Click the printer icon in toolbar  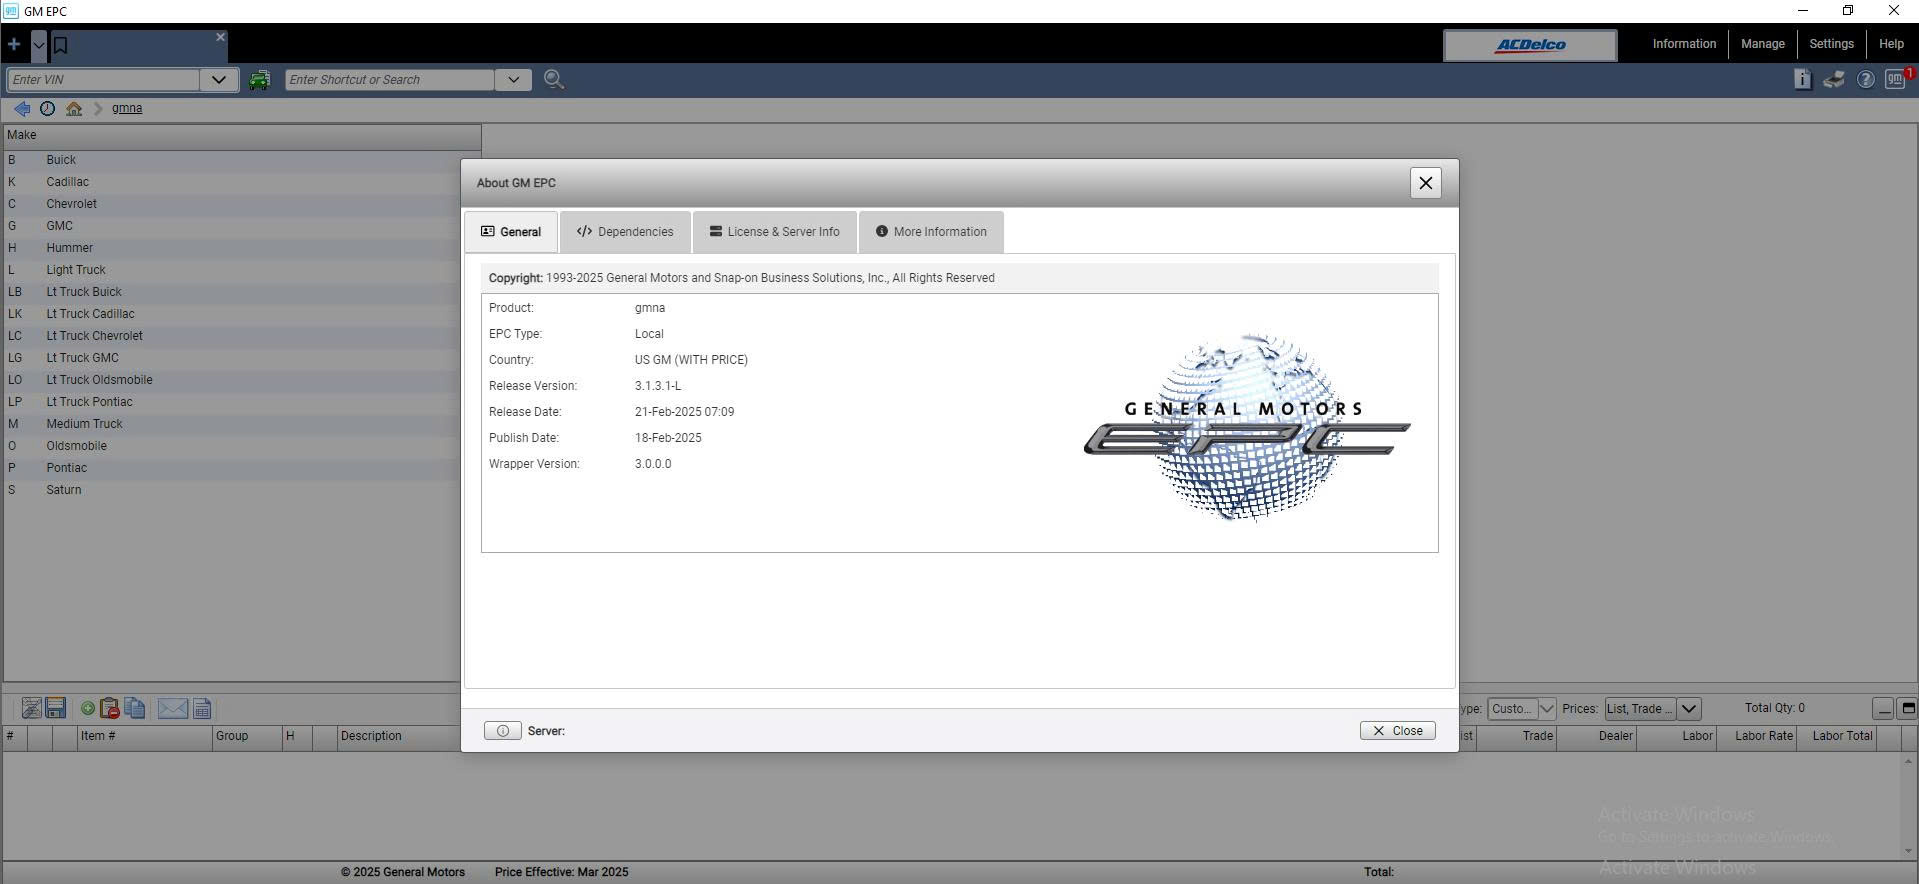(1833, 80)
